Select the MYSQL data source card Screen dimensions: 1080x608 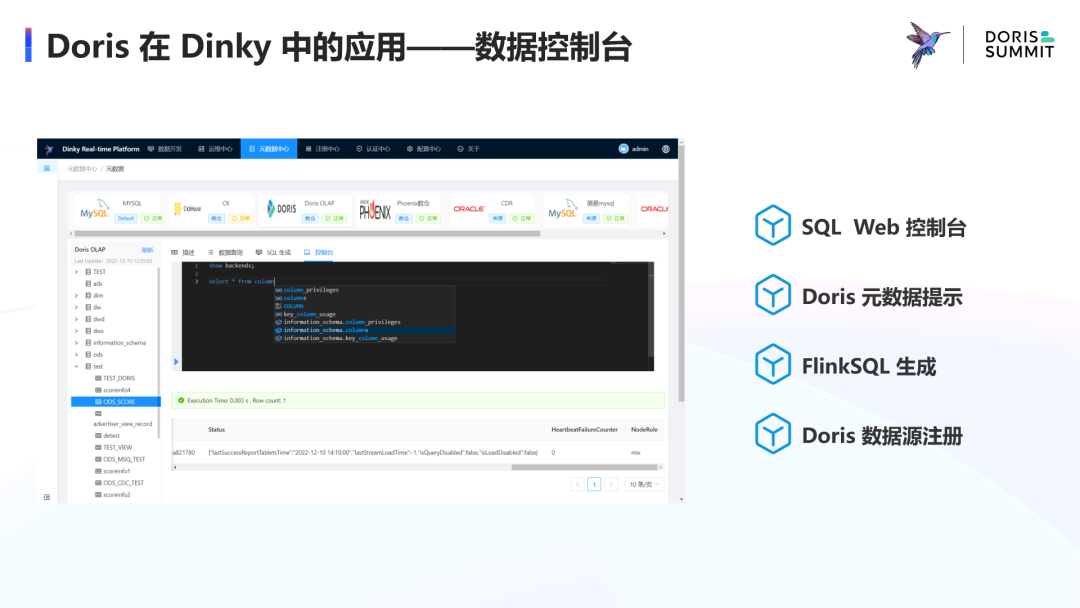click(x=120, y=210)
